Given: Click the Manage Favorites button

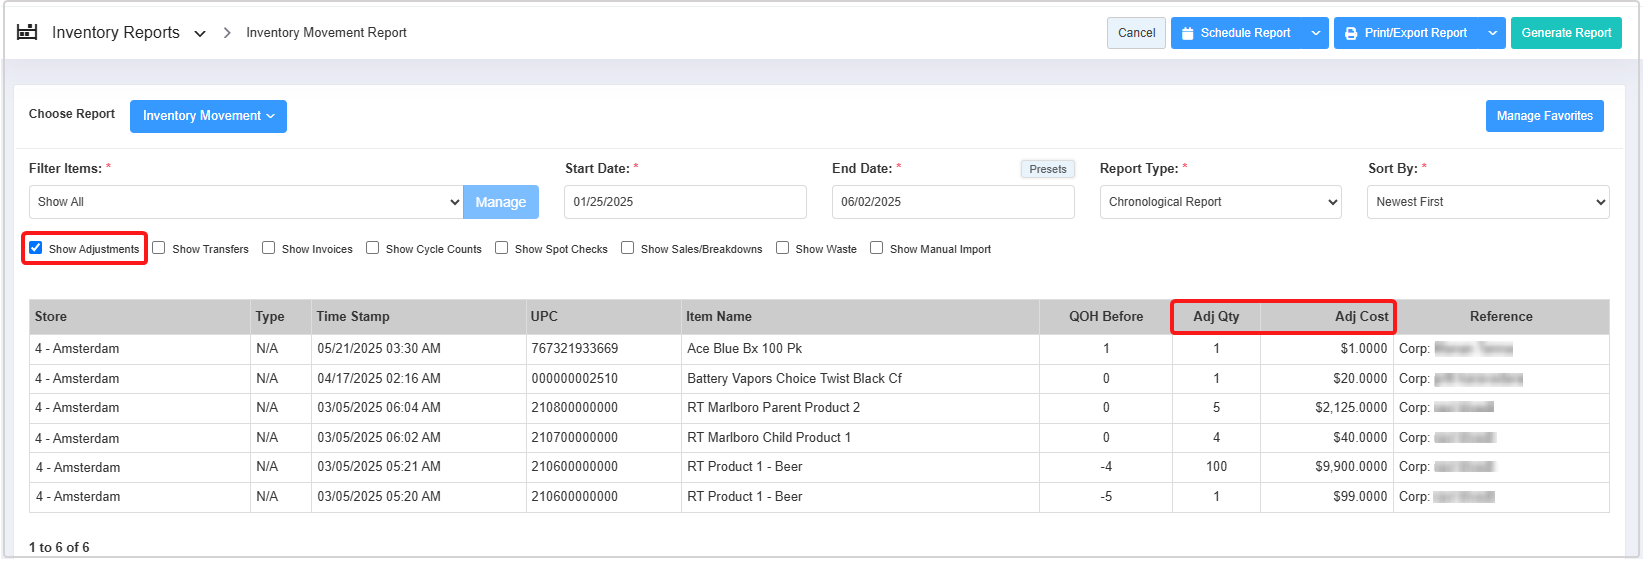Looking at the screenshot, I should (1544, 116).
